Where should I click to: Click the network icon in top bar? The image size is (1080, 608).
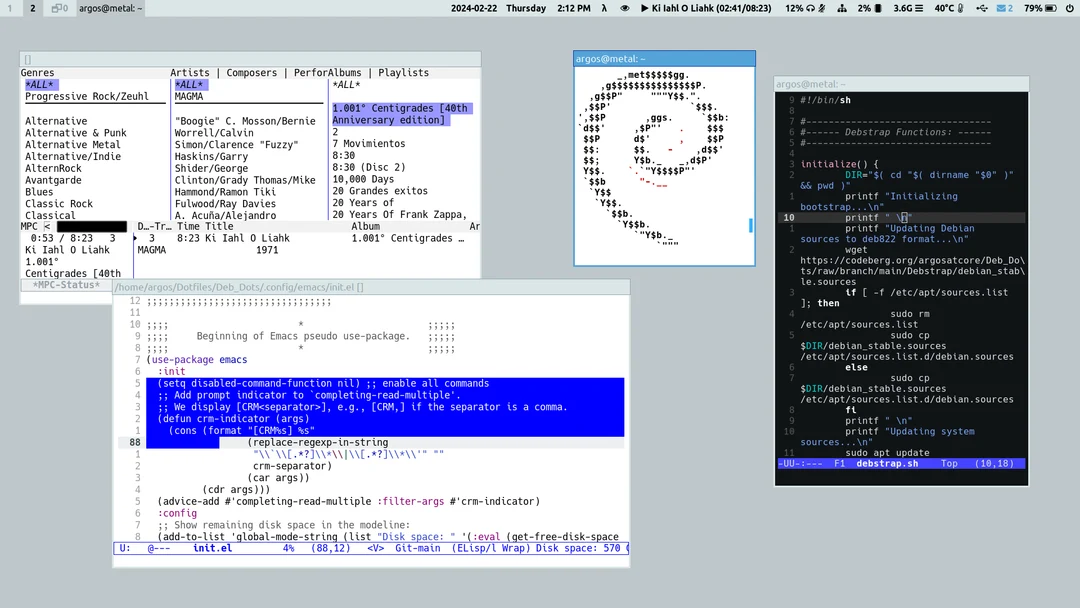pyautogui.click(x=841, y=8)
